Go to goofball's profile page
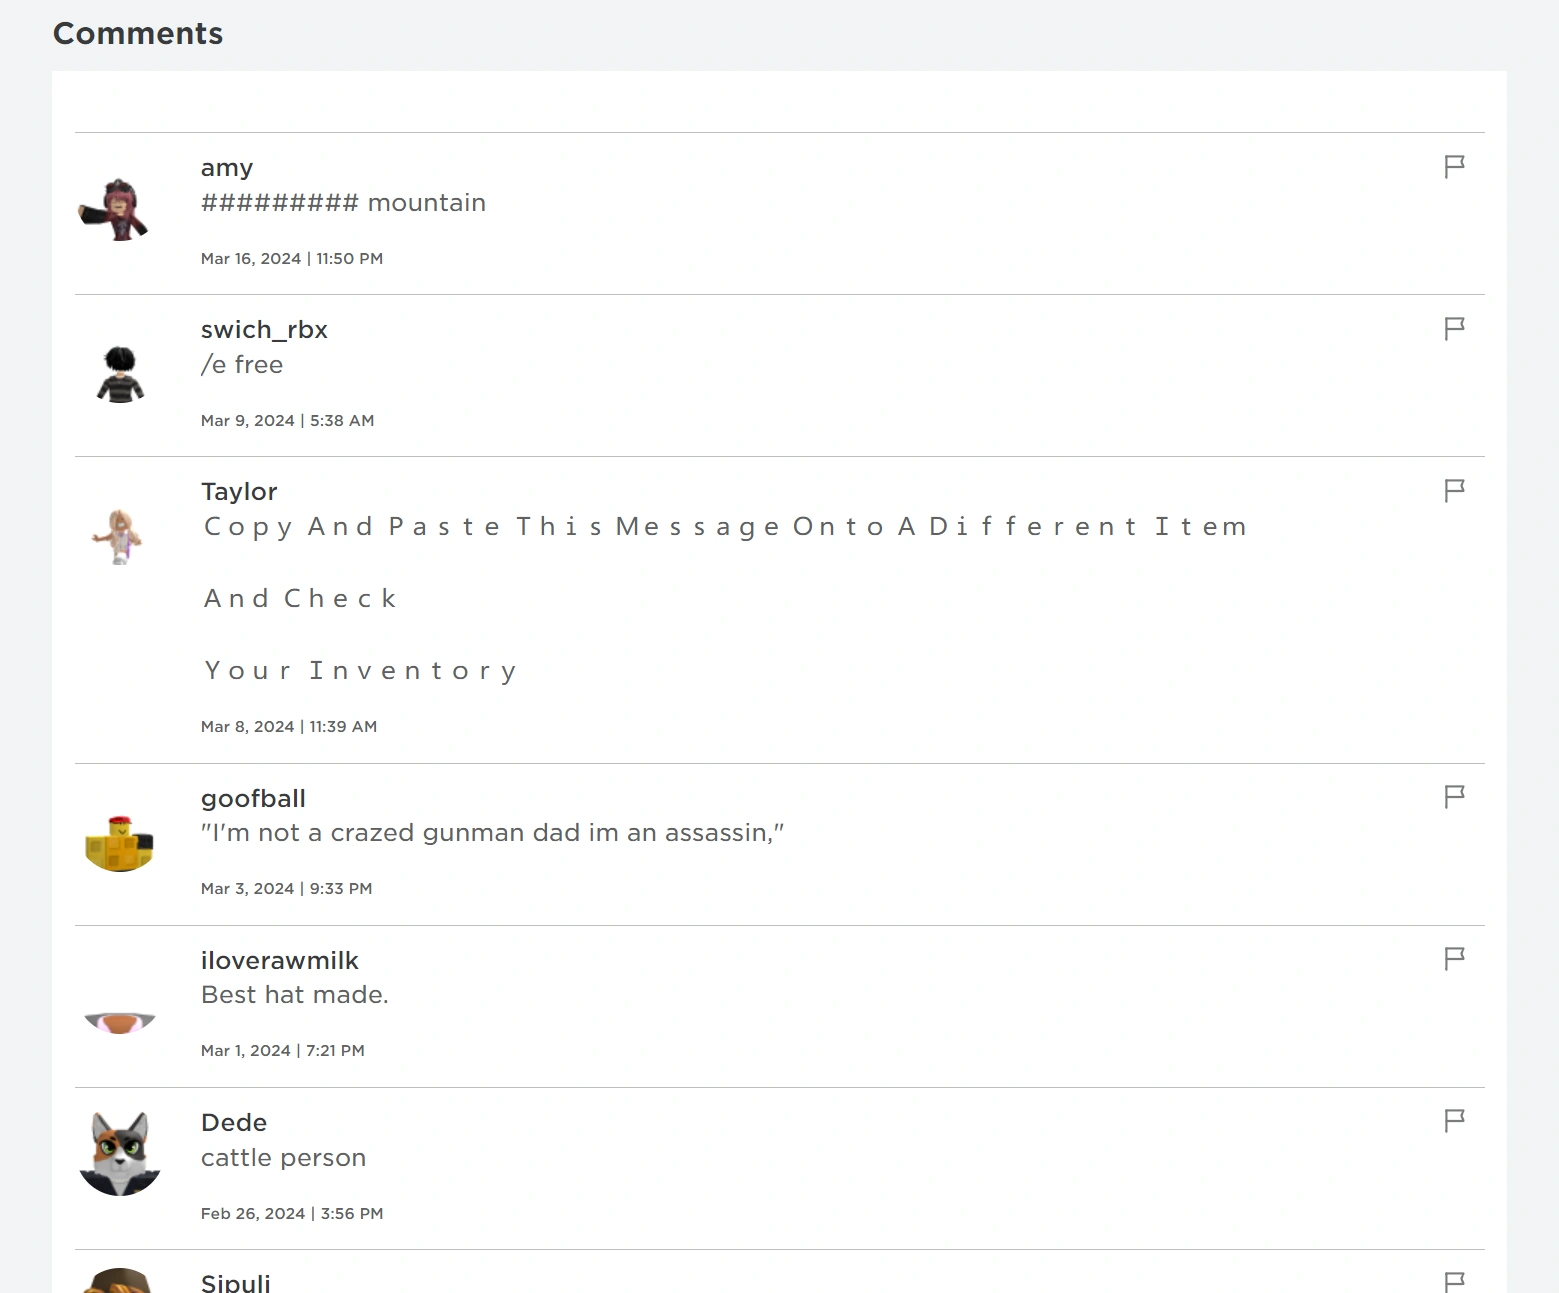Screen dimensions: 1559x1293 click(x=253, y=799)
